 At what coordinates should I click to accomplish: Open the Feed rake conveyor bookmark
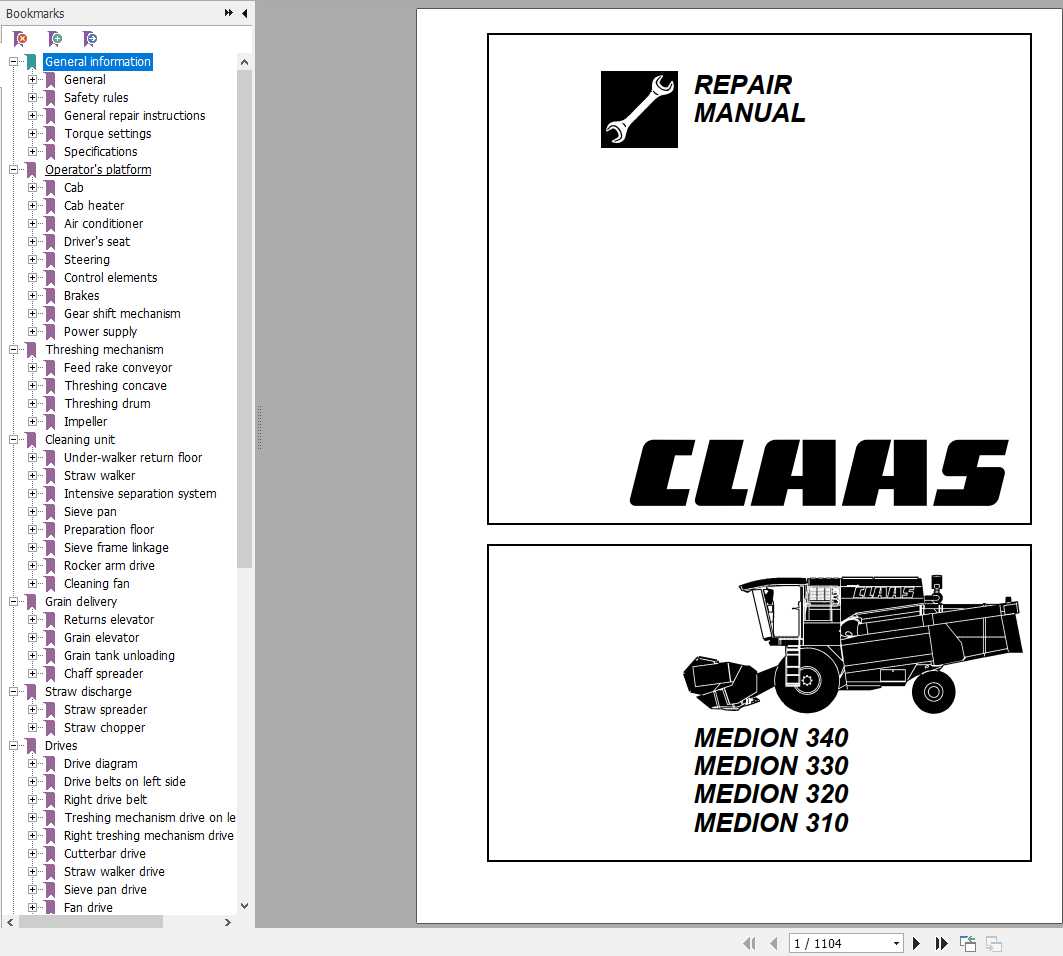[118, 367]
